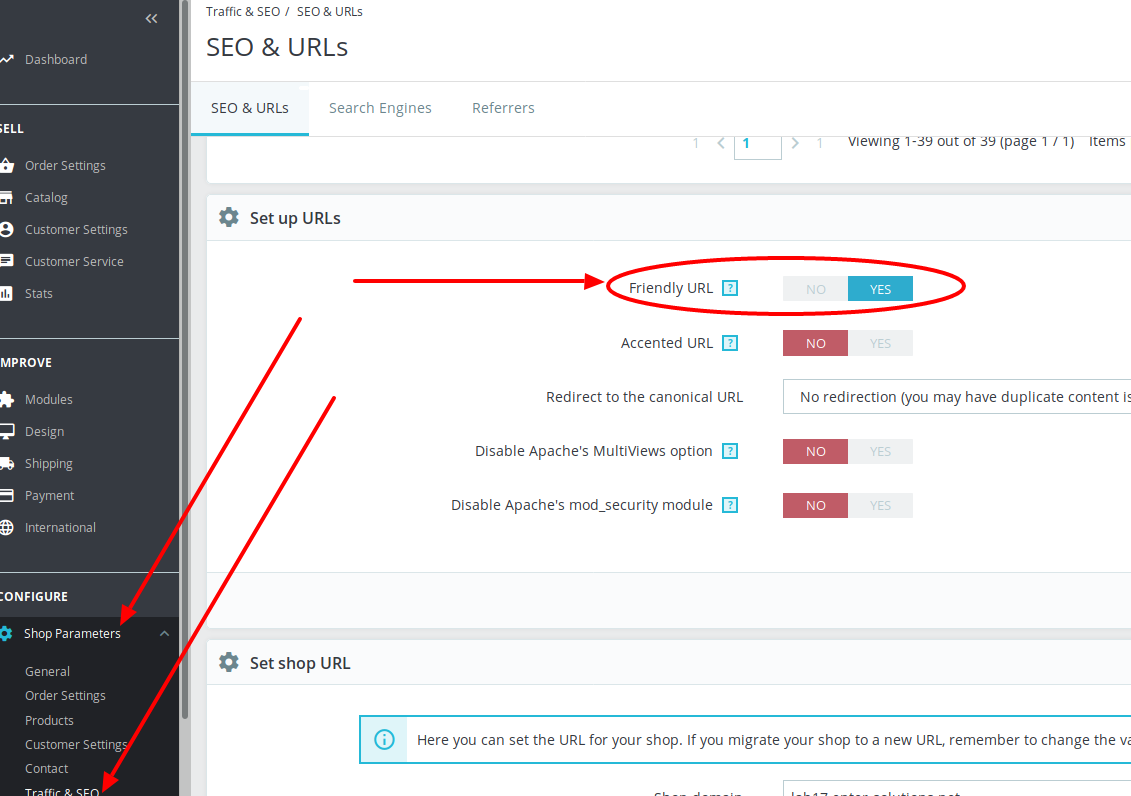Click the sidebar vertical scrollbar
Image resolution: width=1131 pixels, height=796 pixels.
point(185,361)
